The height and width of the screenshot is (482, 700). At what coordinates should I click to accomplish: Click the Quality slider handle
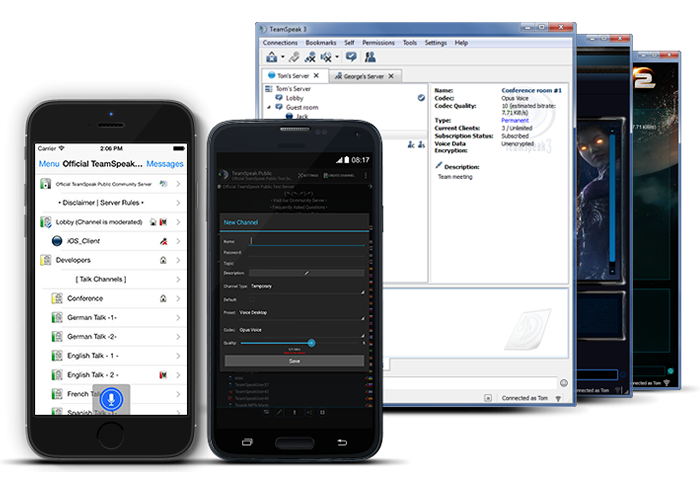312,343
